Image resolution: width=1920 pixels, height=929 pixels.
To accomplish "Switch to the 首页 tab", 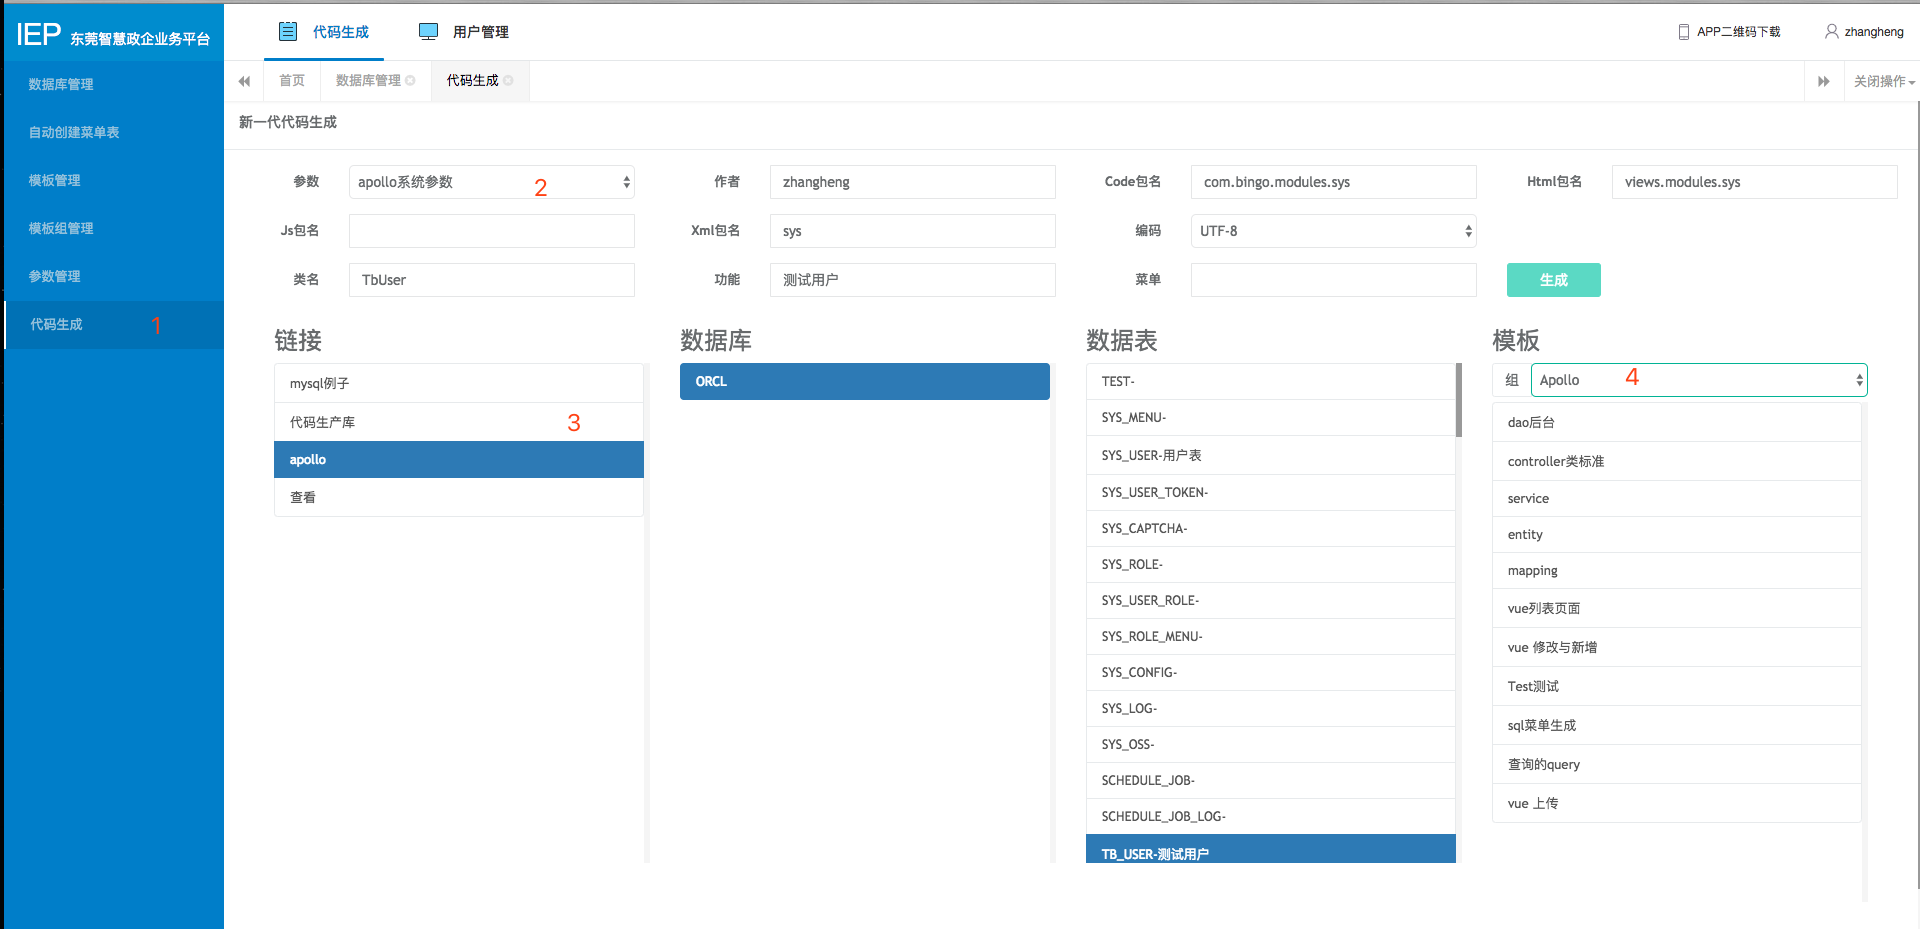I will point(292,81).
